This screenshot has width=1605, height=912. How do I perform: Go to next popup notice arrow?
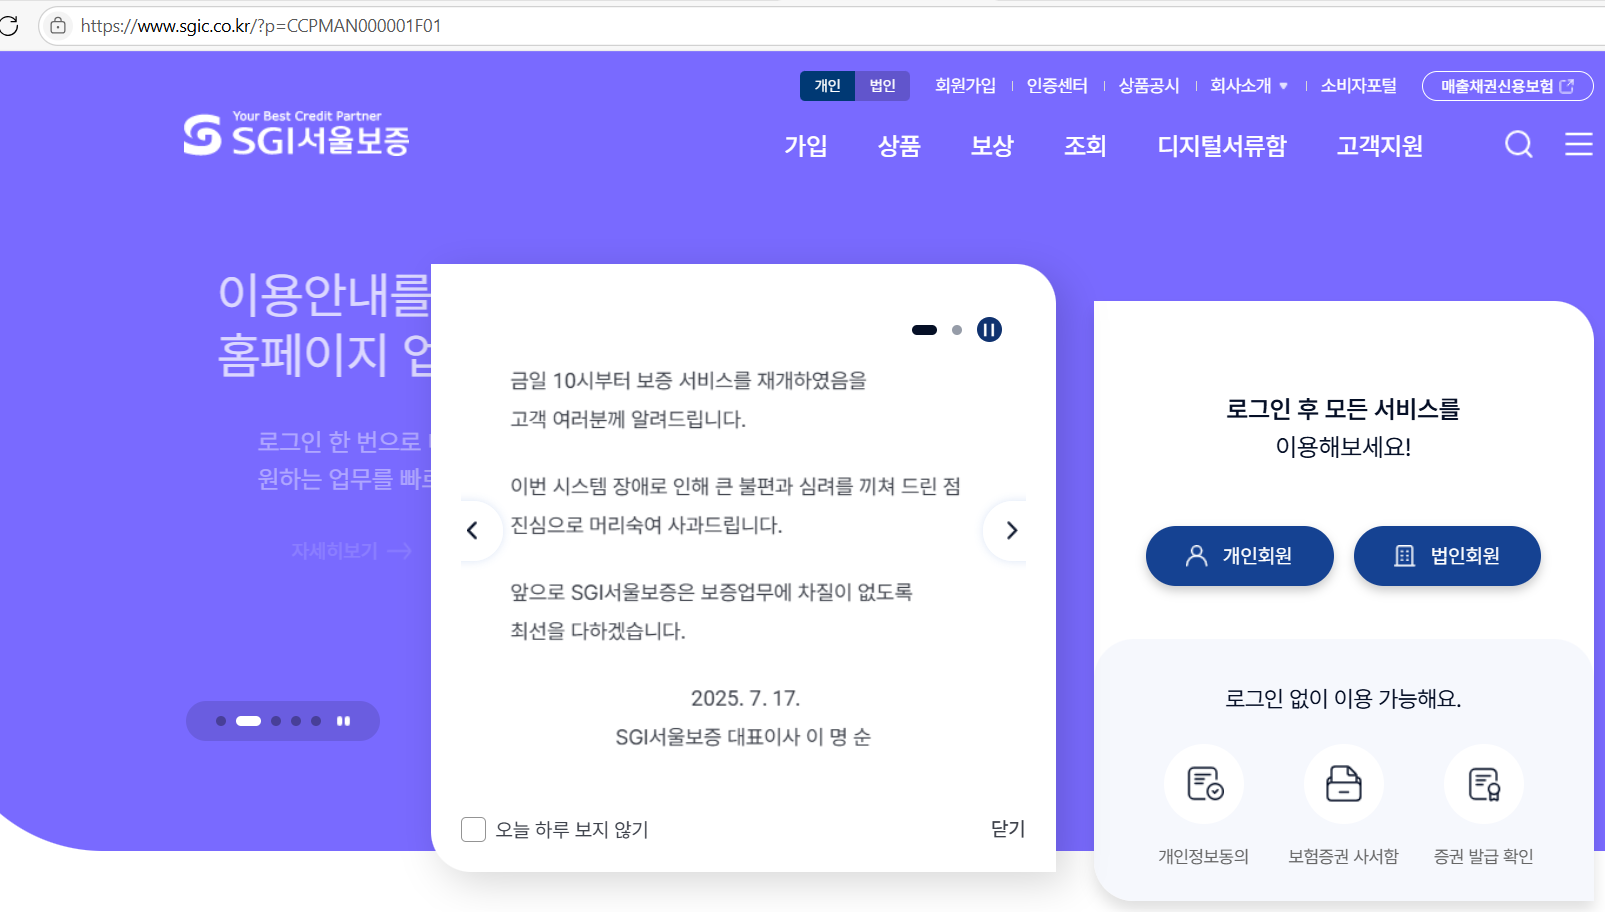click(x=1011, y=530)
